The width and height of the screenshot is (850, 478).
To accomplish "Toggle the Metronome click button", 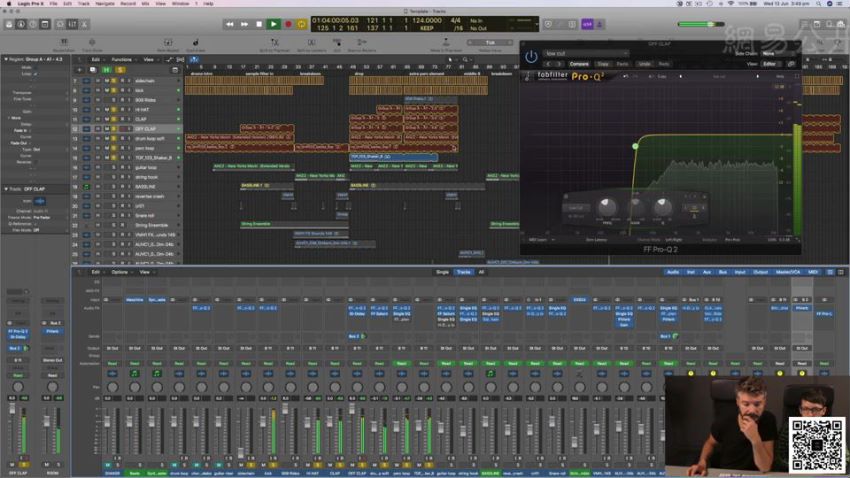I will coord(600,24).
